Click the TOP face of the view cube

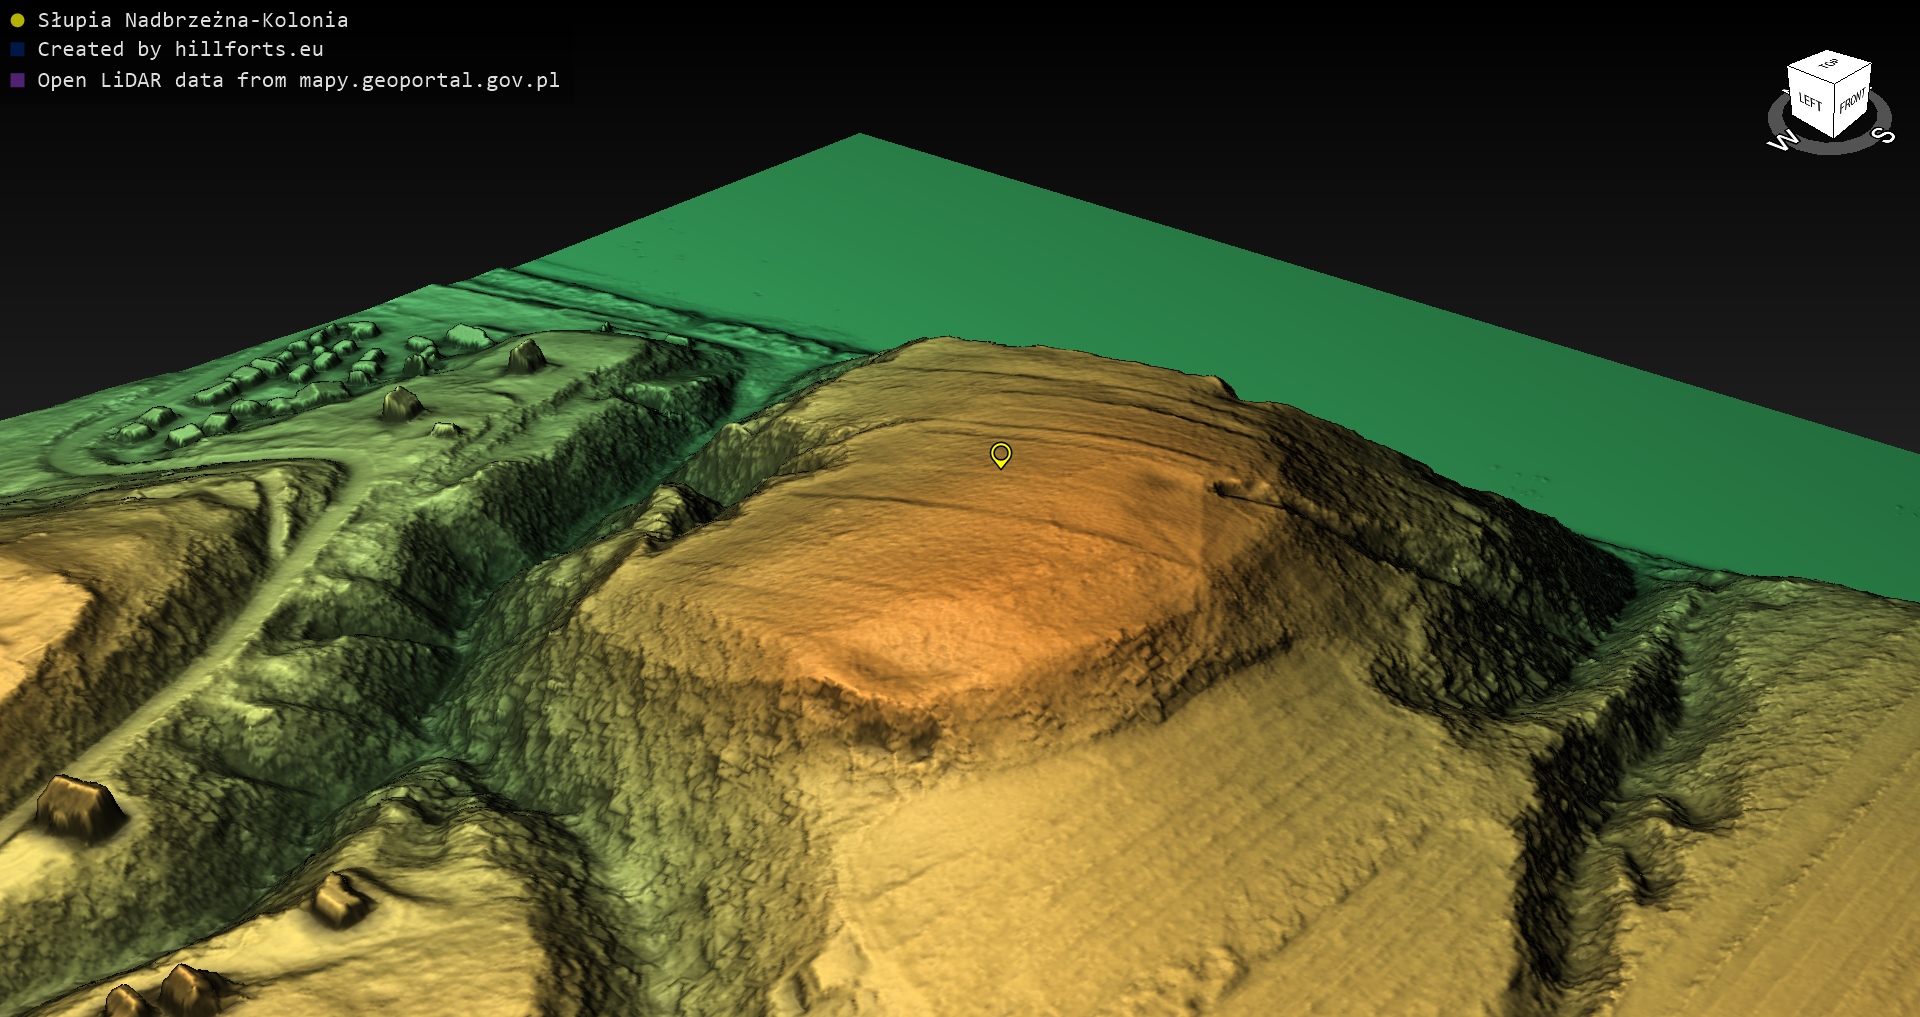pos(1829,64)
